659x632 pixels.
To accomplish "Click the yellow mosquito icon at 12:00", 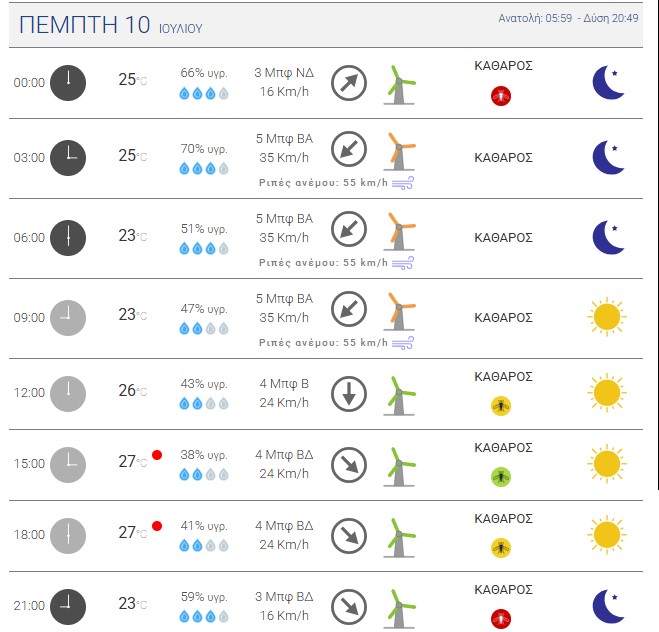I will click(x=502, y=406).
